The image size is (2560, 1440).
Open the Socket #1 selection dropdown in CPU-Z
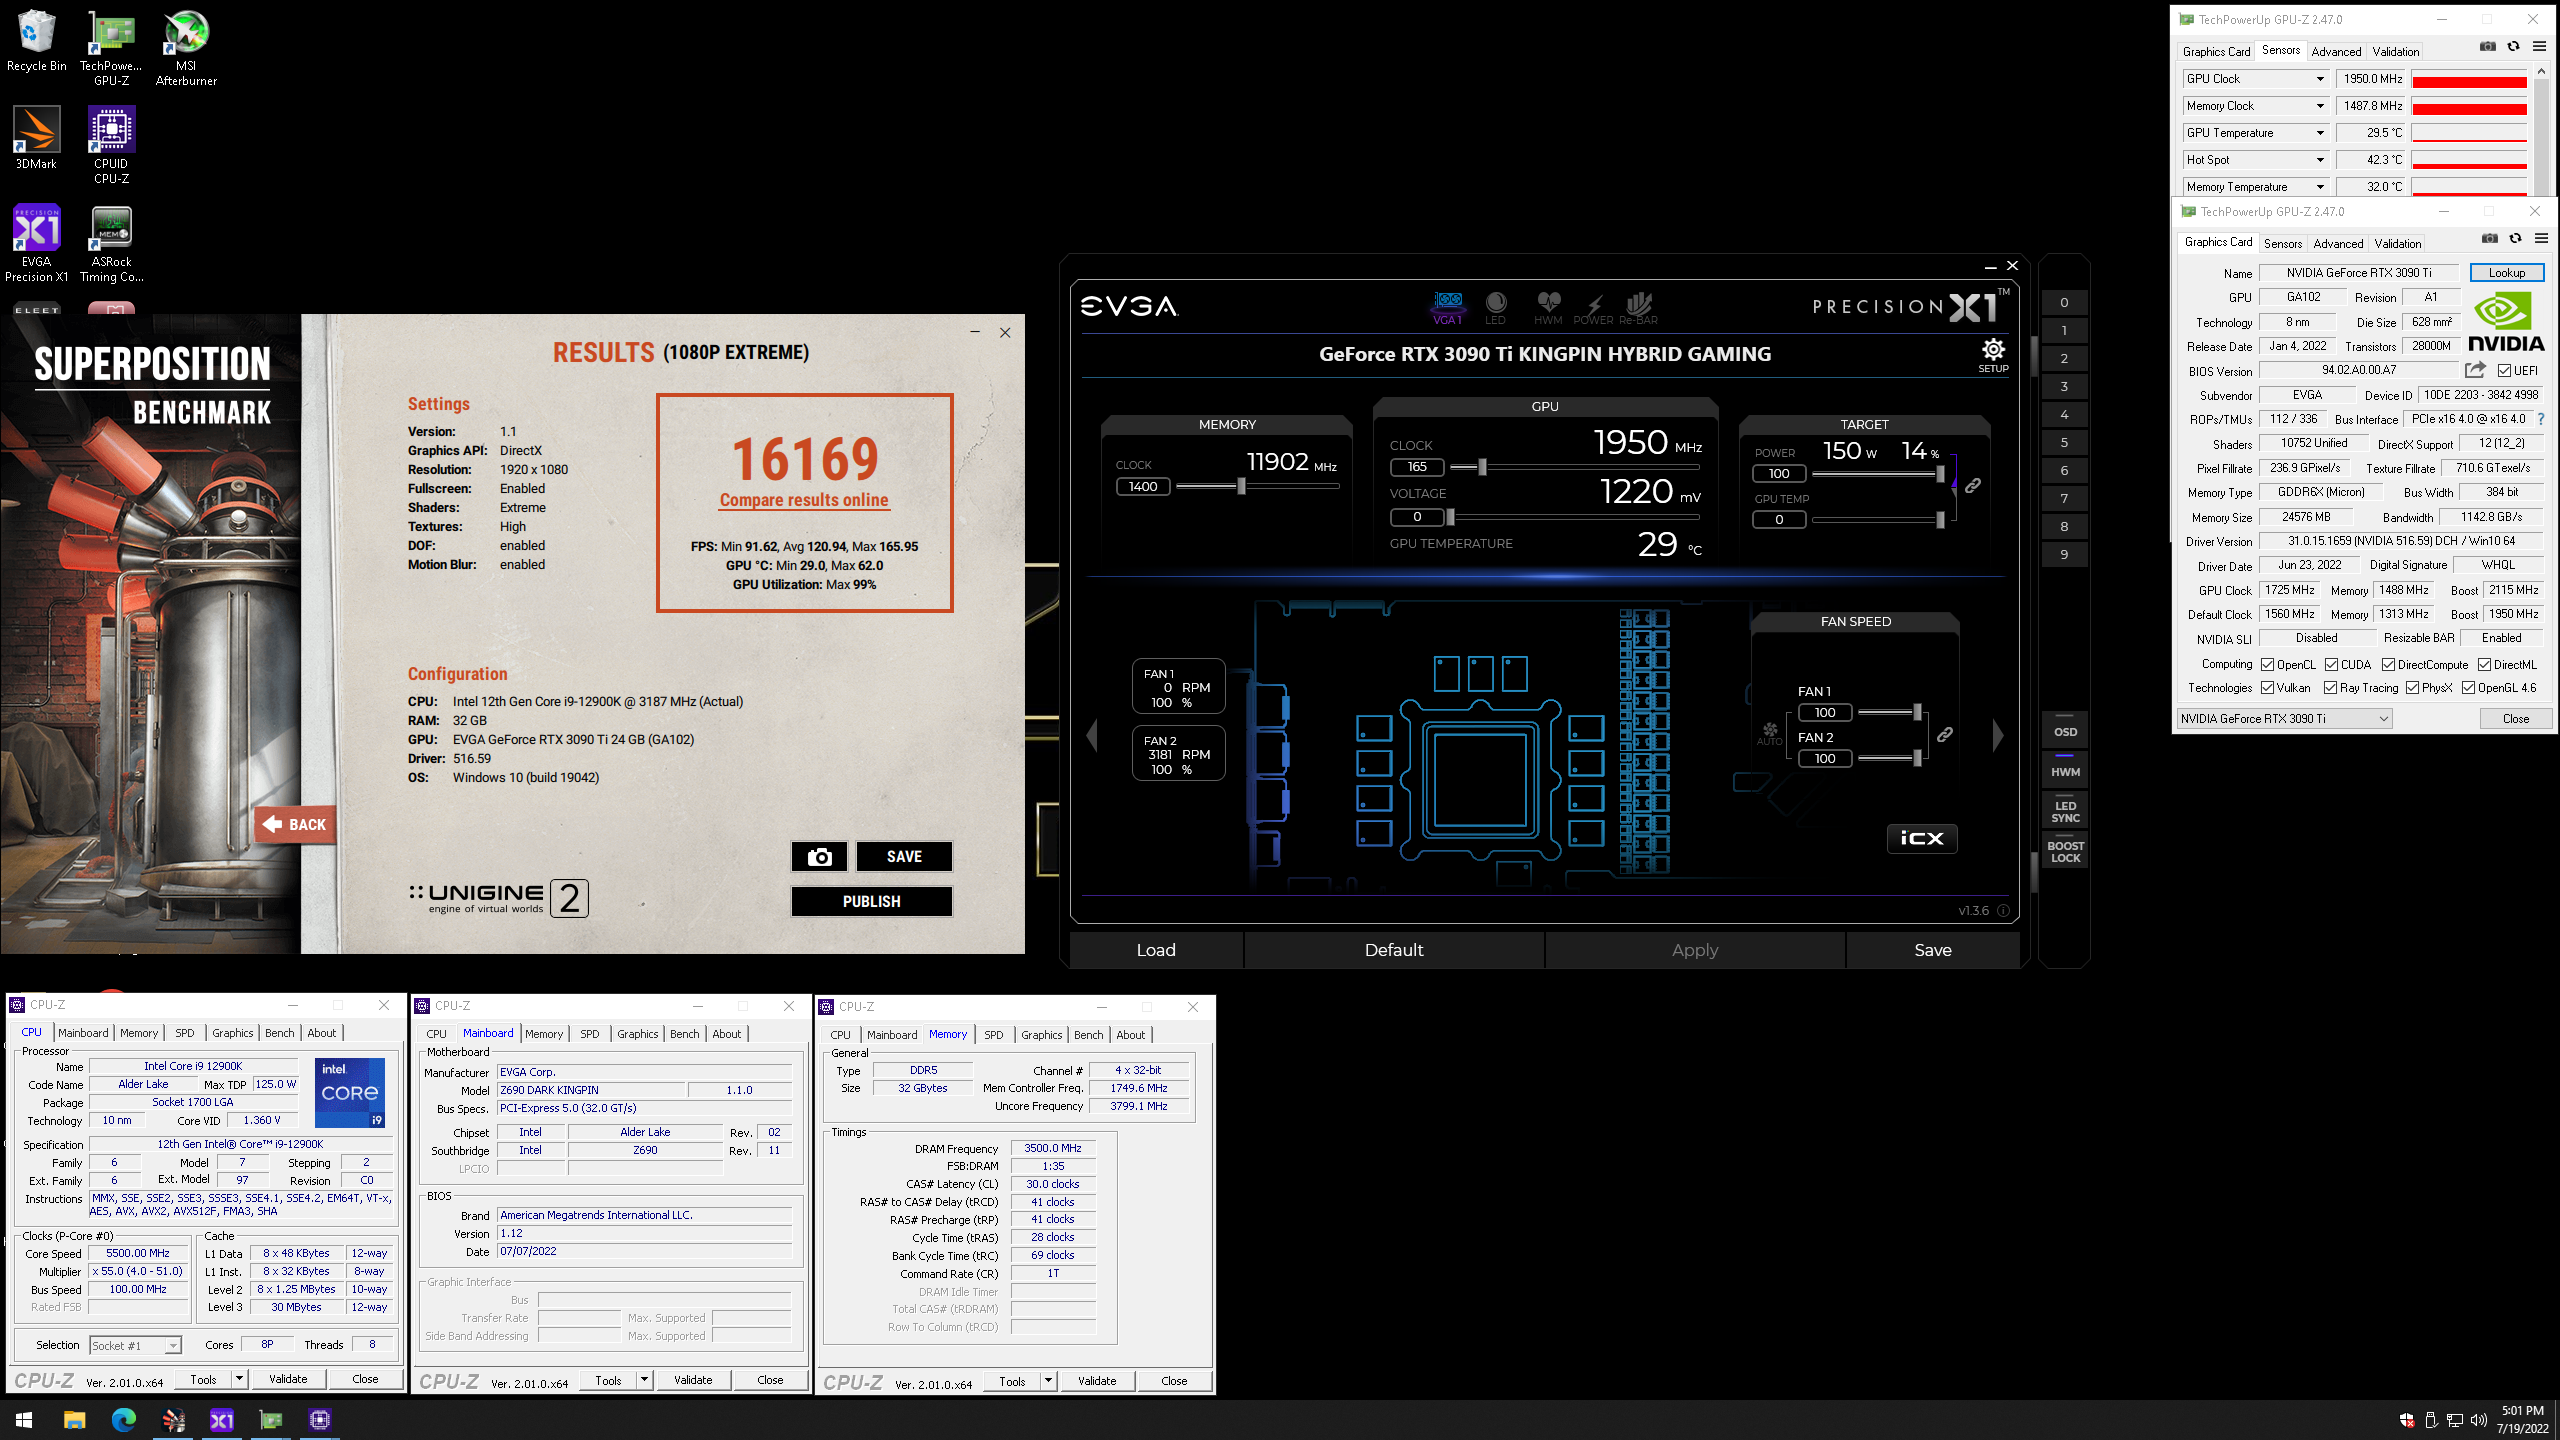135,1346
